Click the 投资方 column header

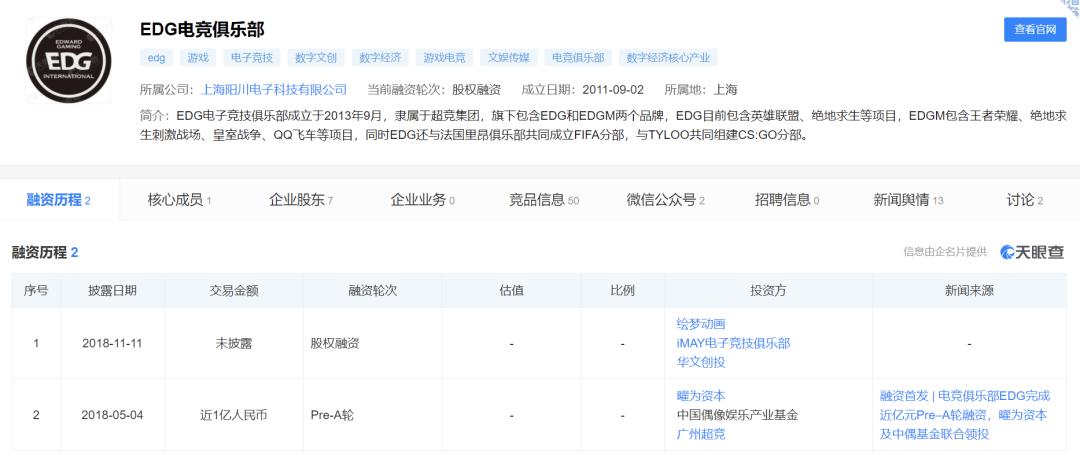click(768, 290)
